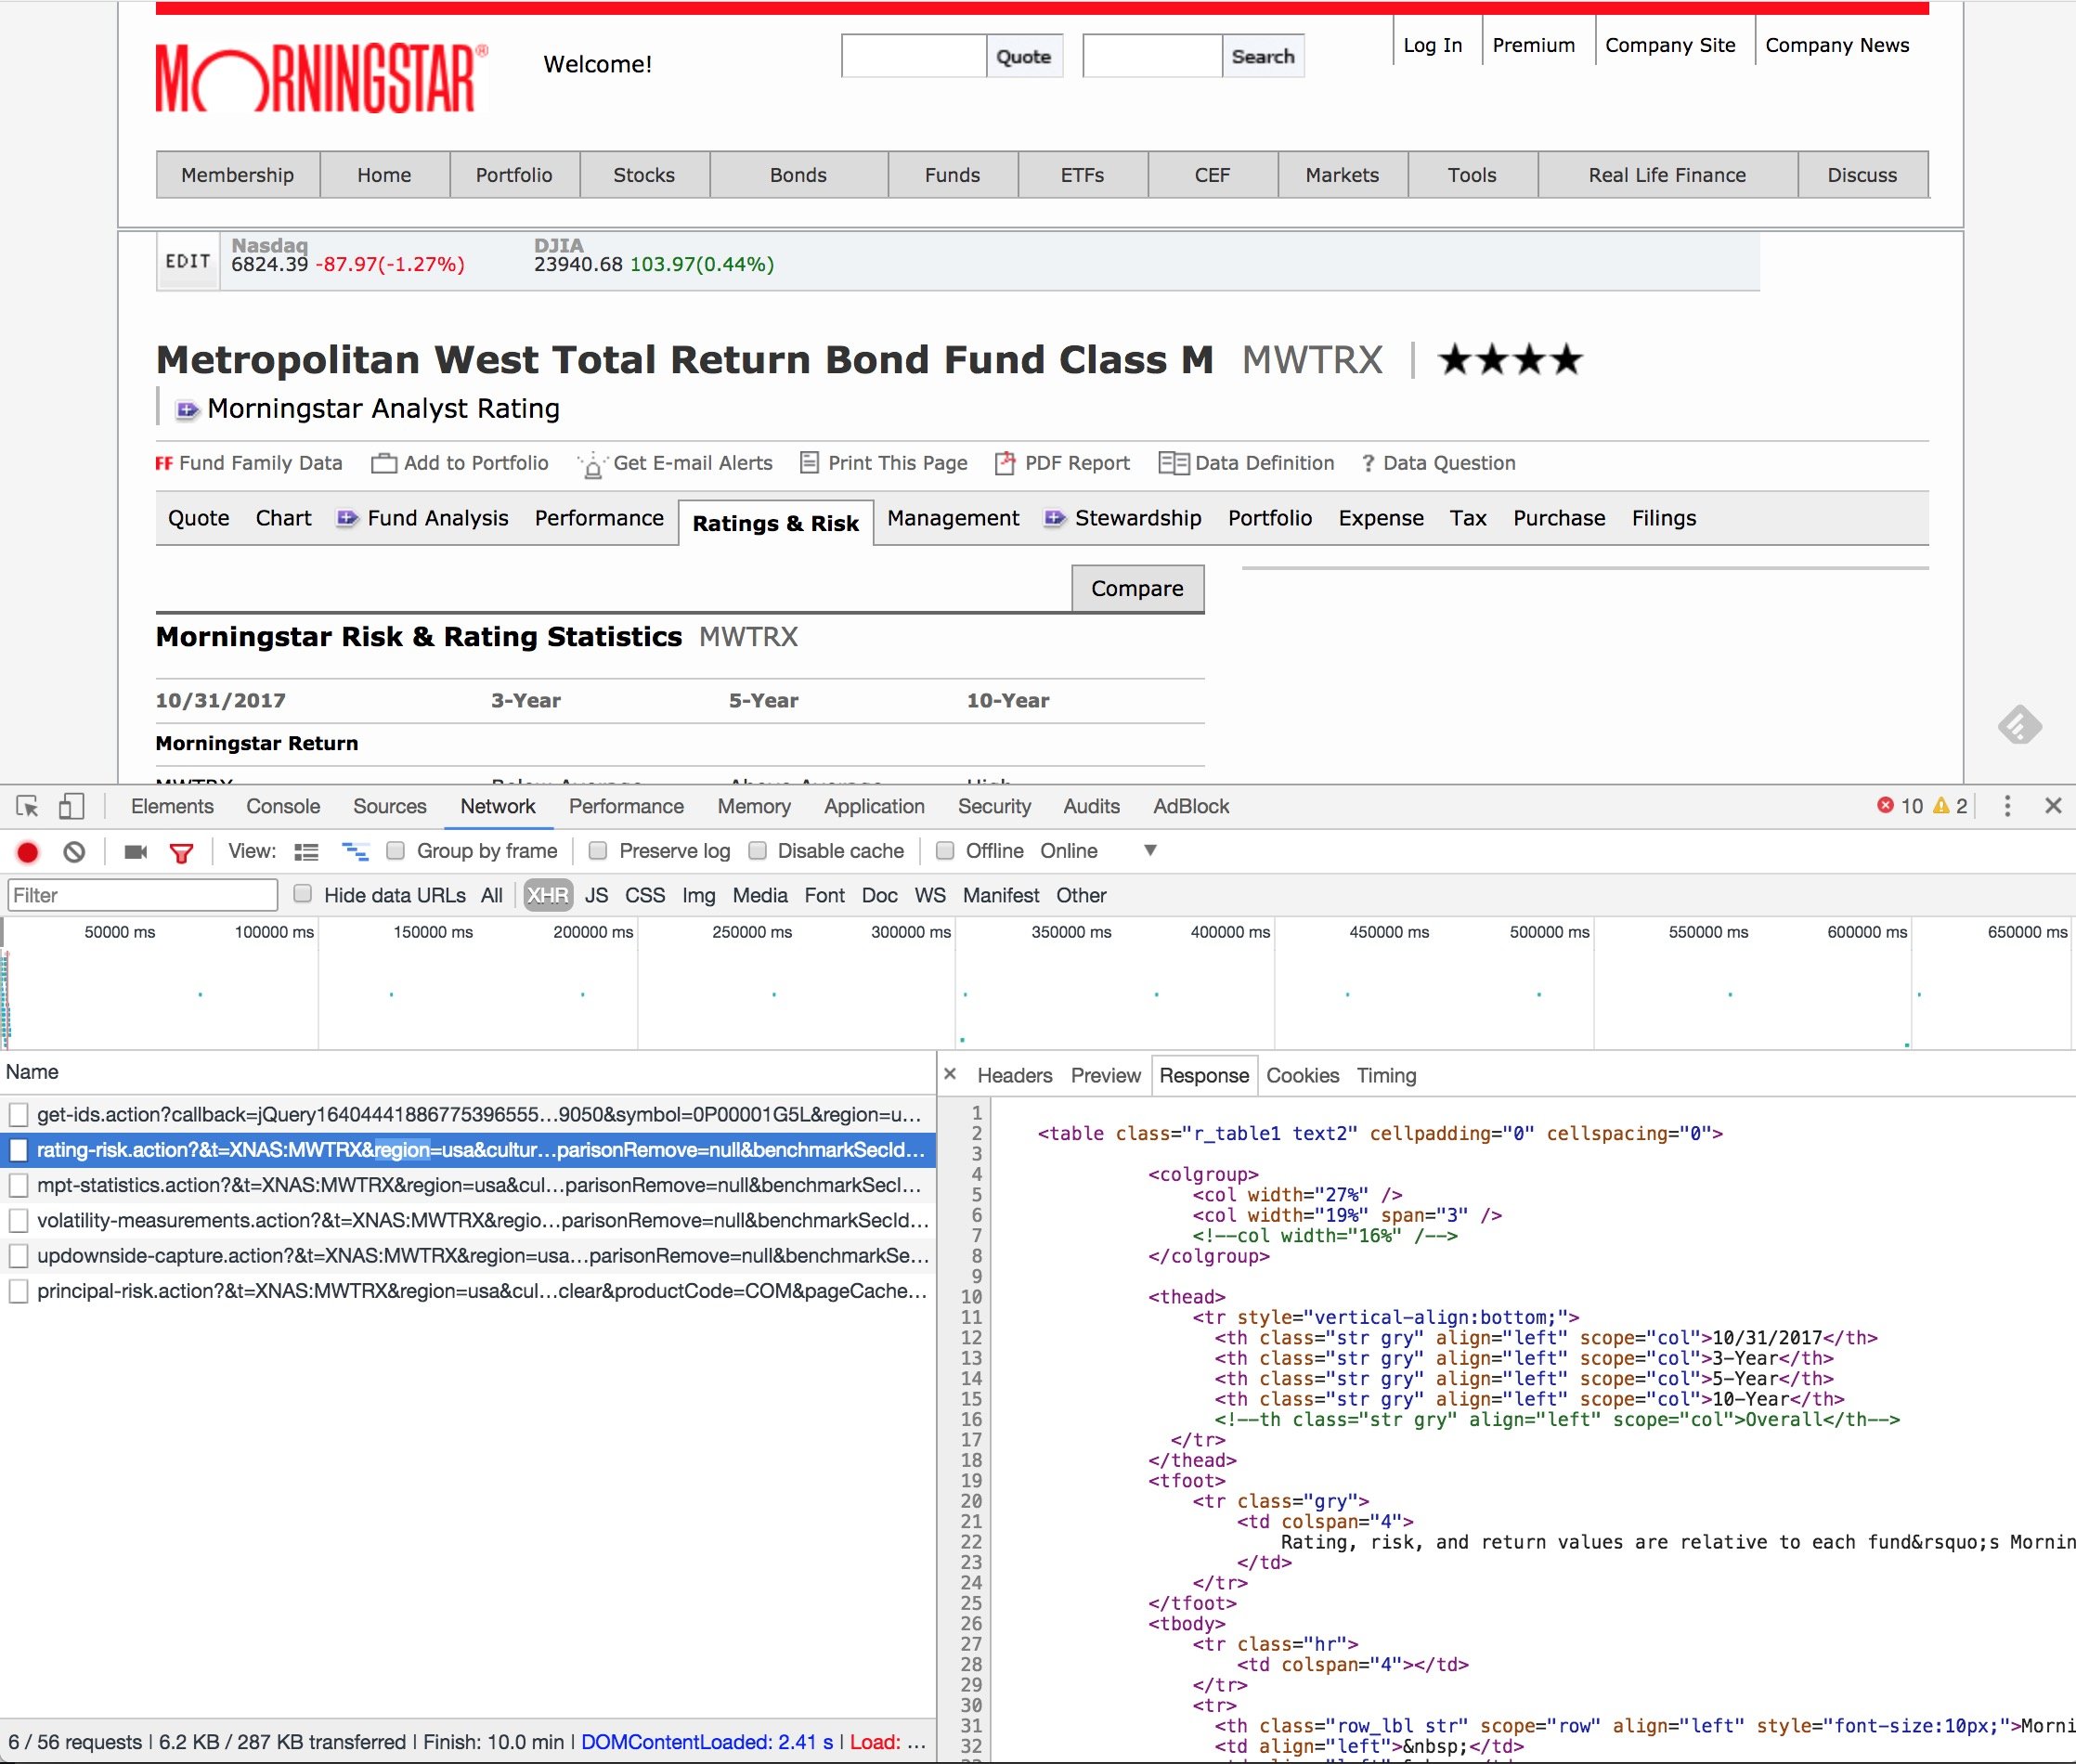Screen dimensions: 2076x1764
Task: Toggle the filter funnel icon
Action: [181, 852]
